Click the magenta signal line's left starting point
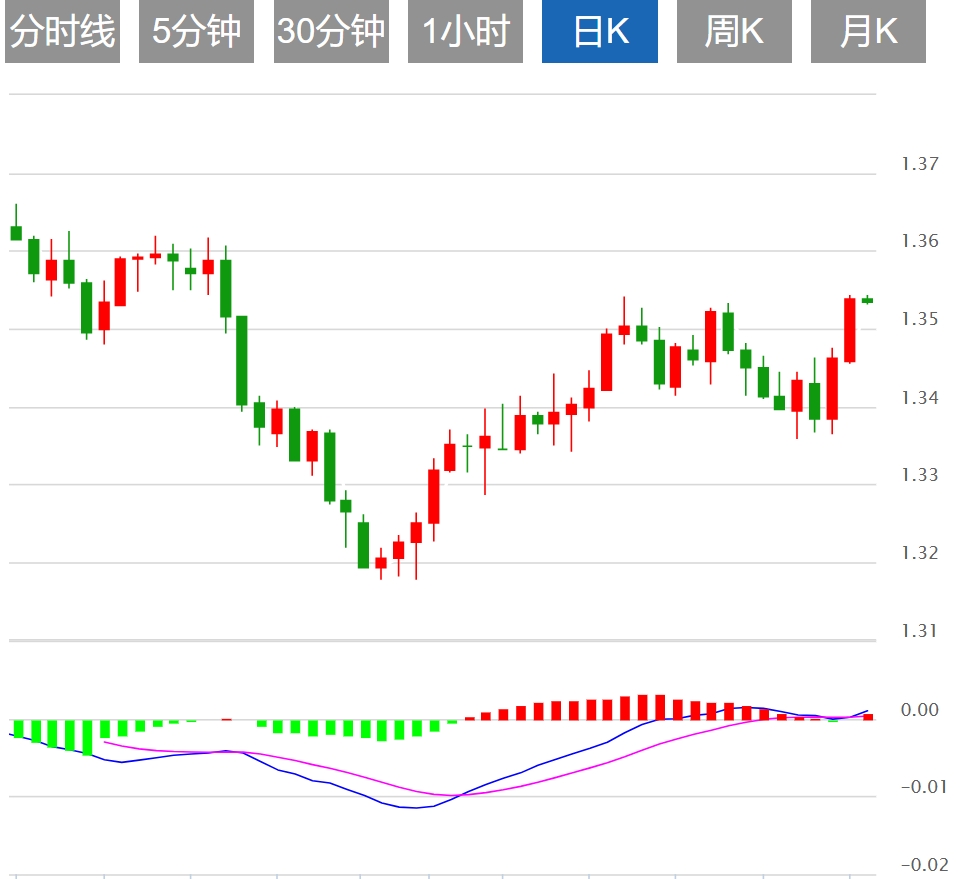The height and width of the screenshot is (879, 975). 106,742
